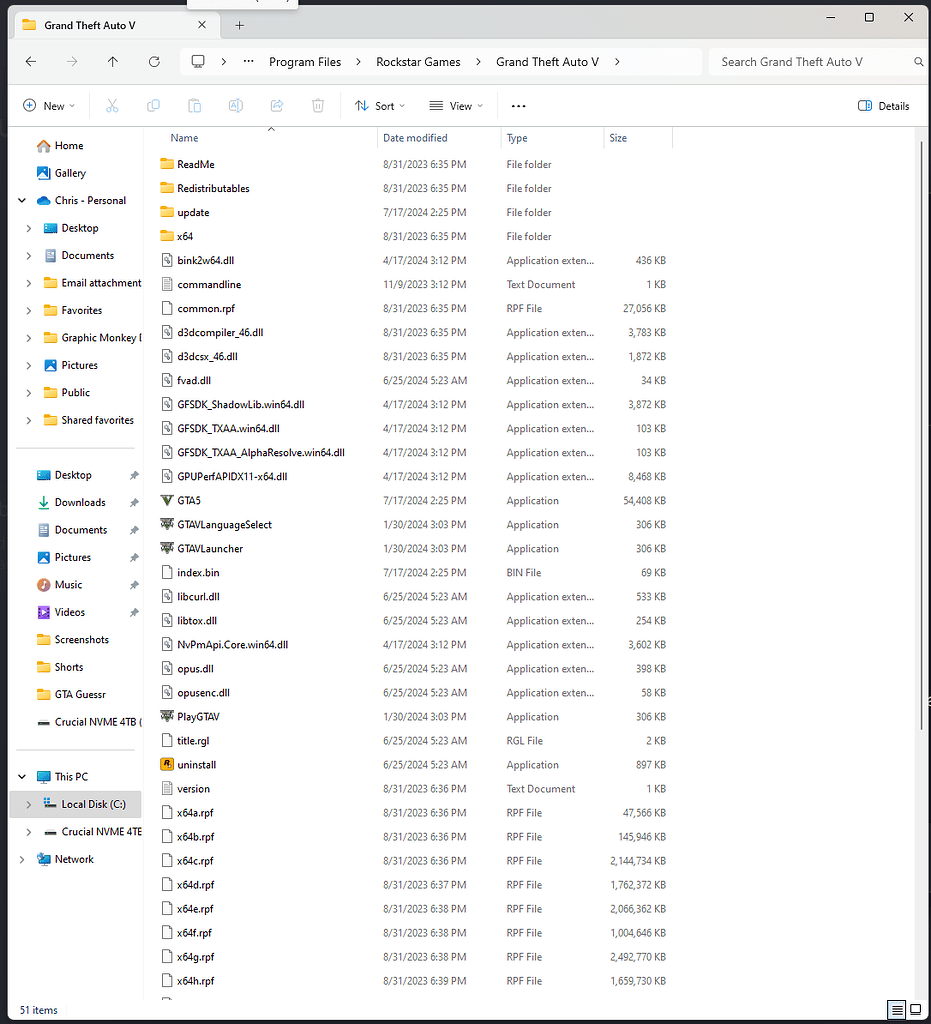Open the Sort dropdown
Viewport: 931px width, 1024px height.
click(x=380, y=105)
